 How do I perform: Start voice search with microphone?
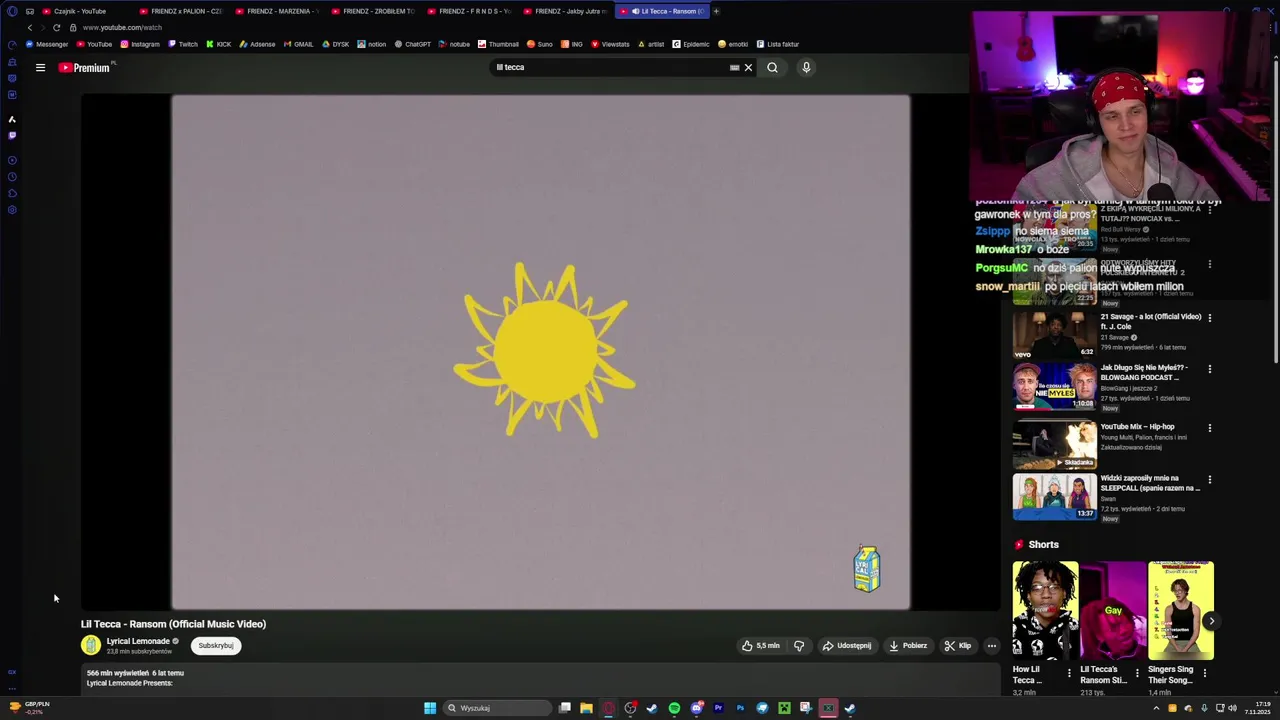pyautogui.click(x=806, y=68)
